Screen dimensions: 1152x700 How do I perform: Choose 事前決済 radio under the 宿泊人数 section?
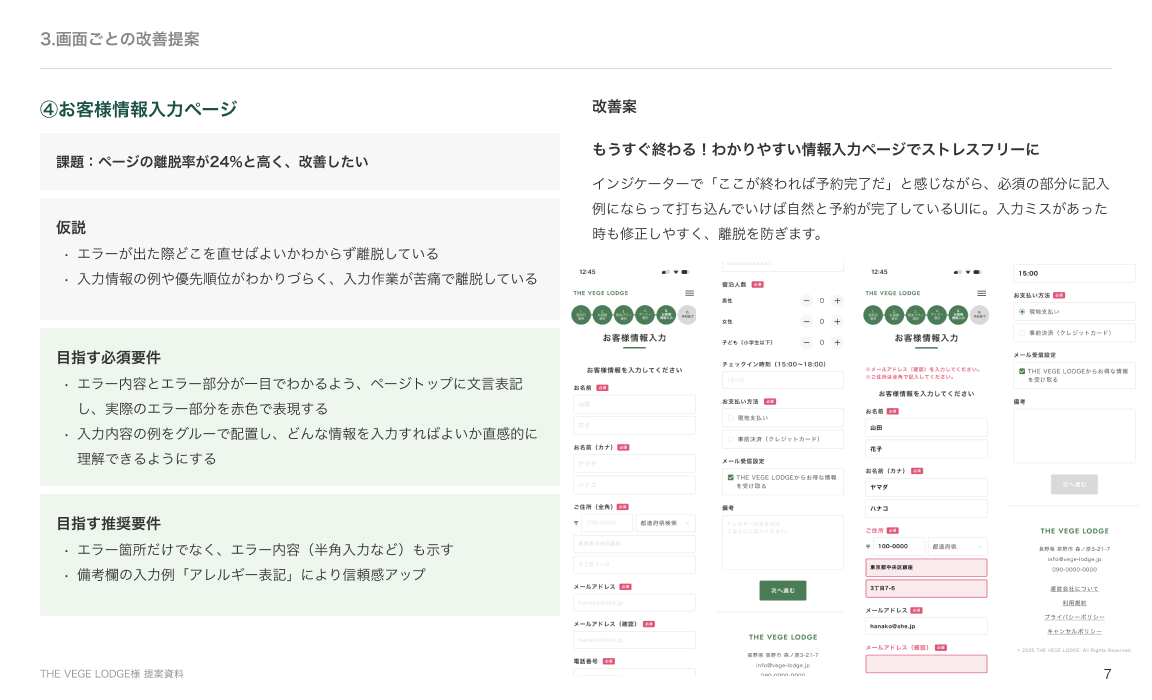(x=730, y=439)
